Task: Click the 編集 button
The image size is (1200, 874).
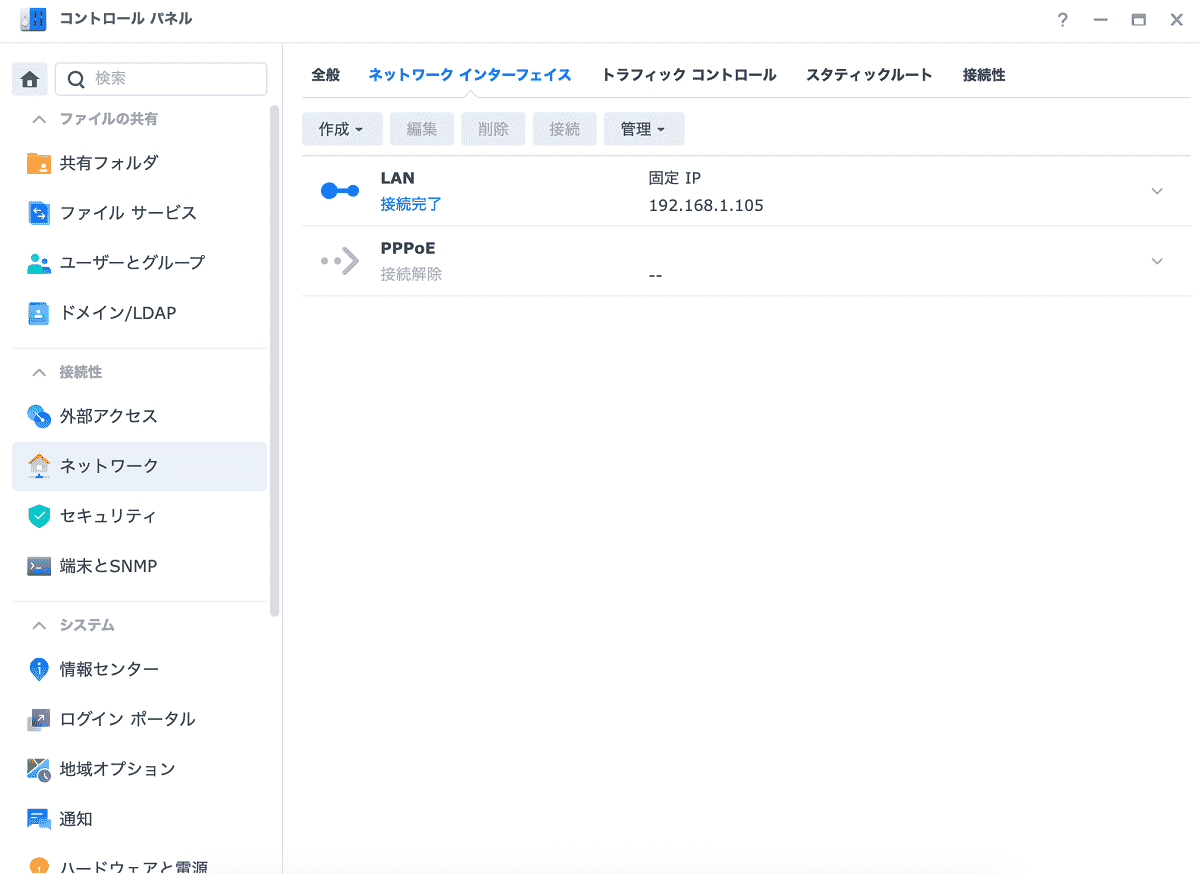Action: (x=422, y=129)
